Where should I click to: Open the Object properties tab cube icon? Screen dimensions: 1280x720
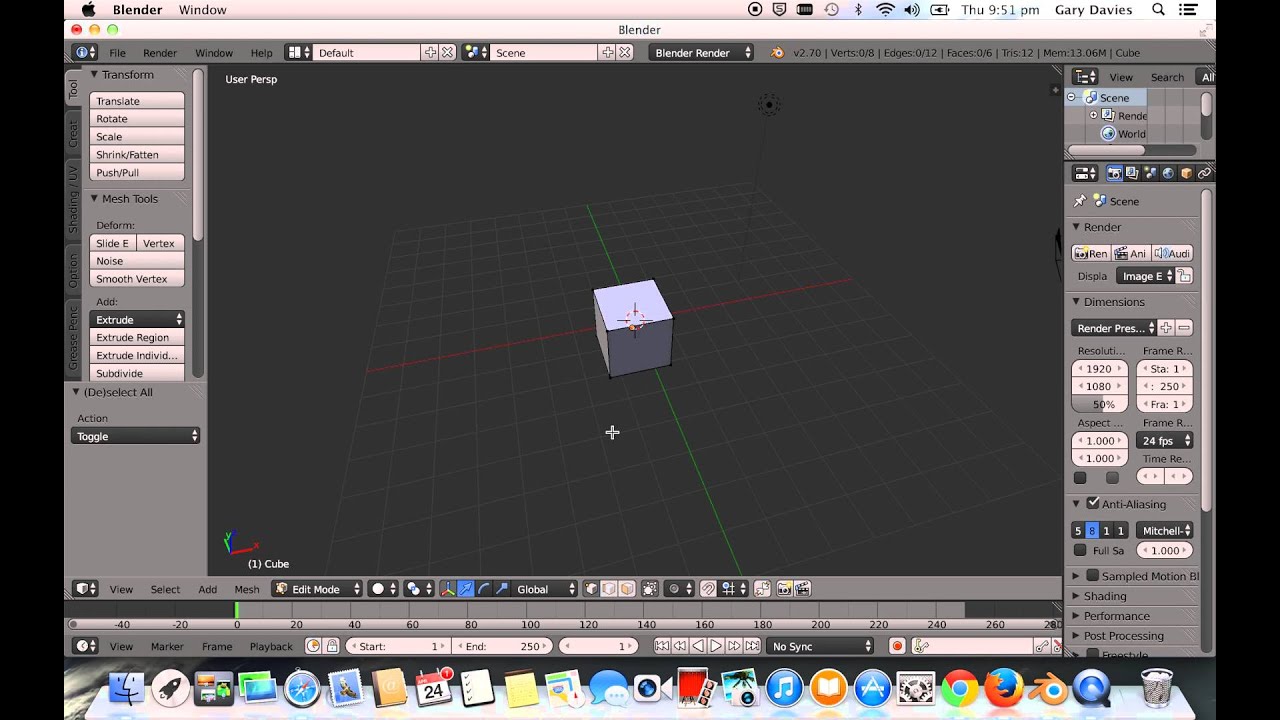pyautogui.click(x=1186, y=173)
